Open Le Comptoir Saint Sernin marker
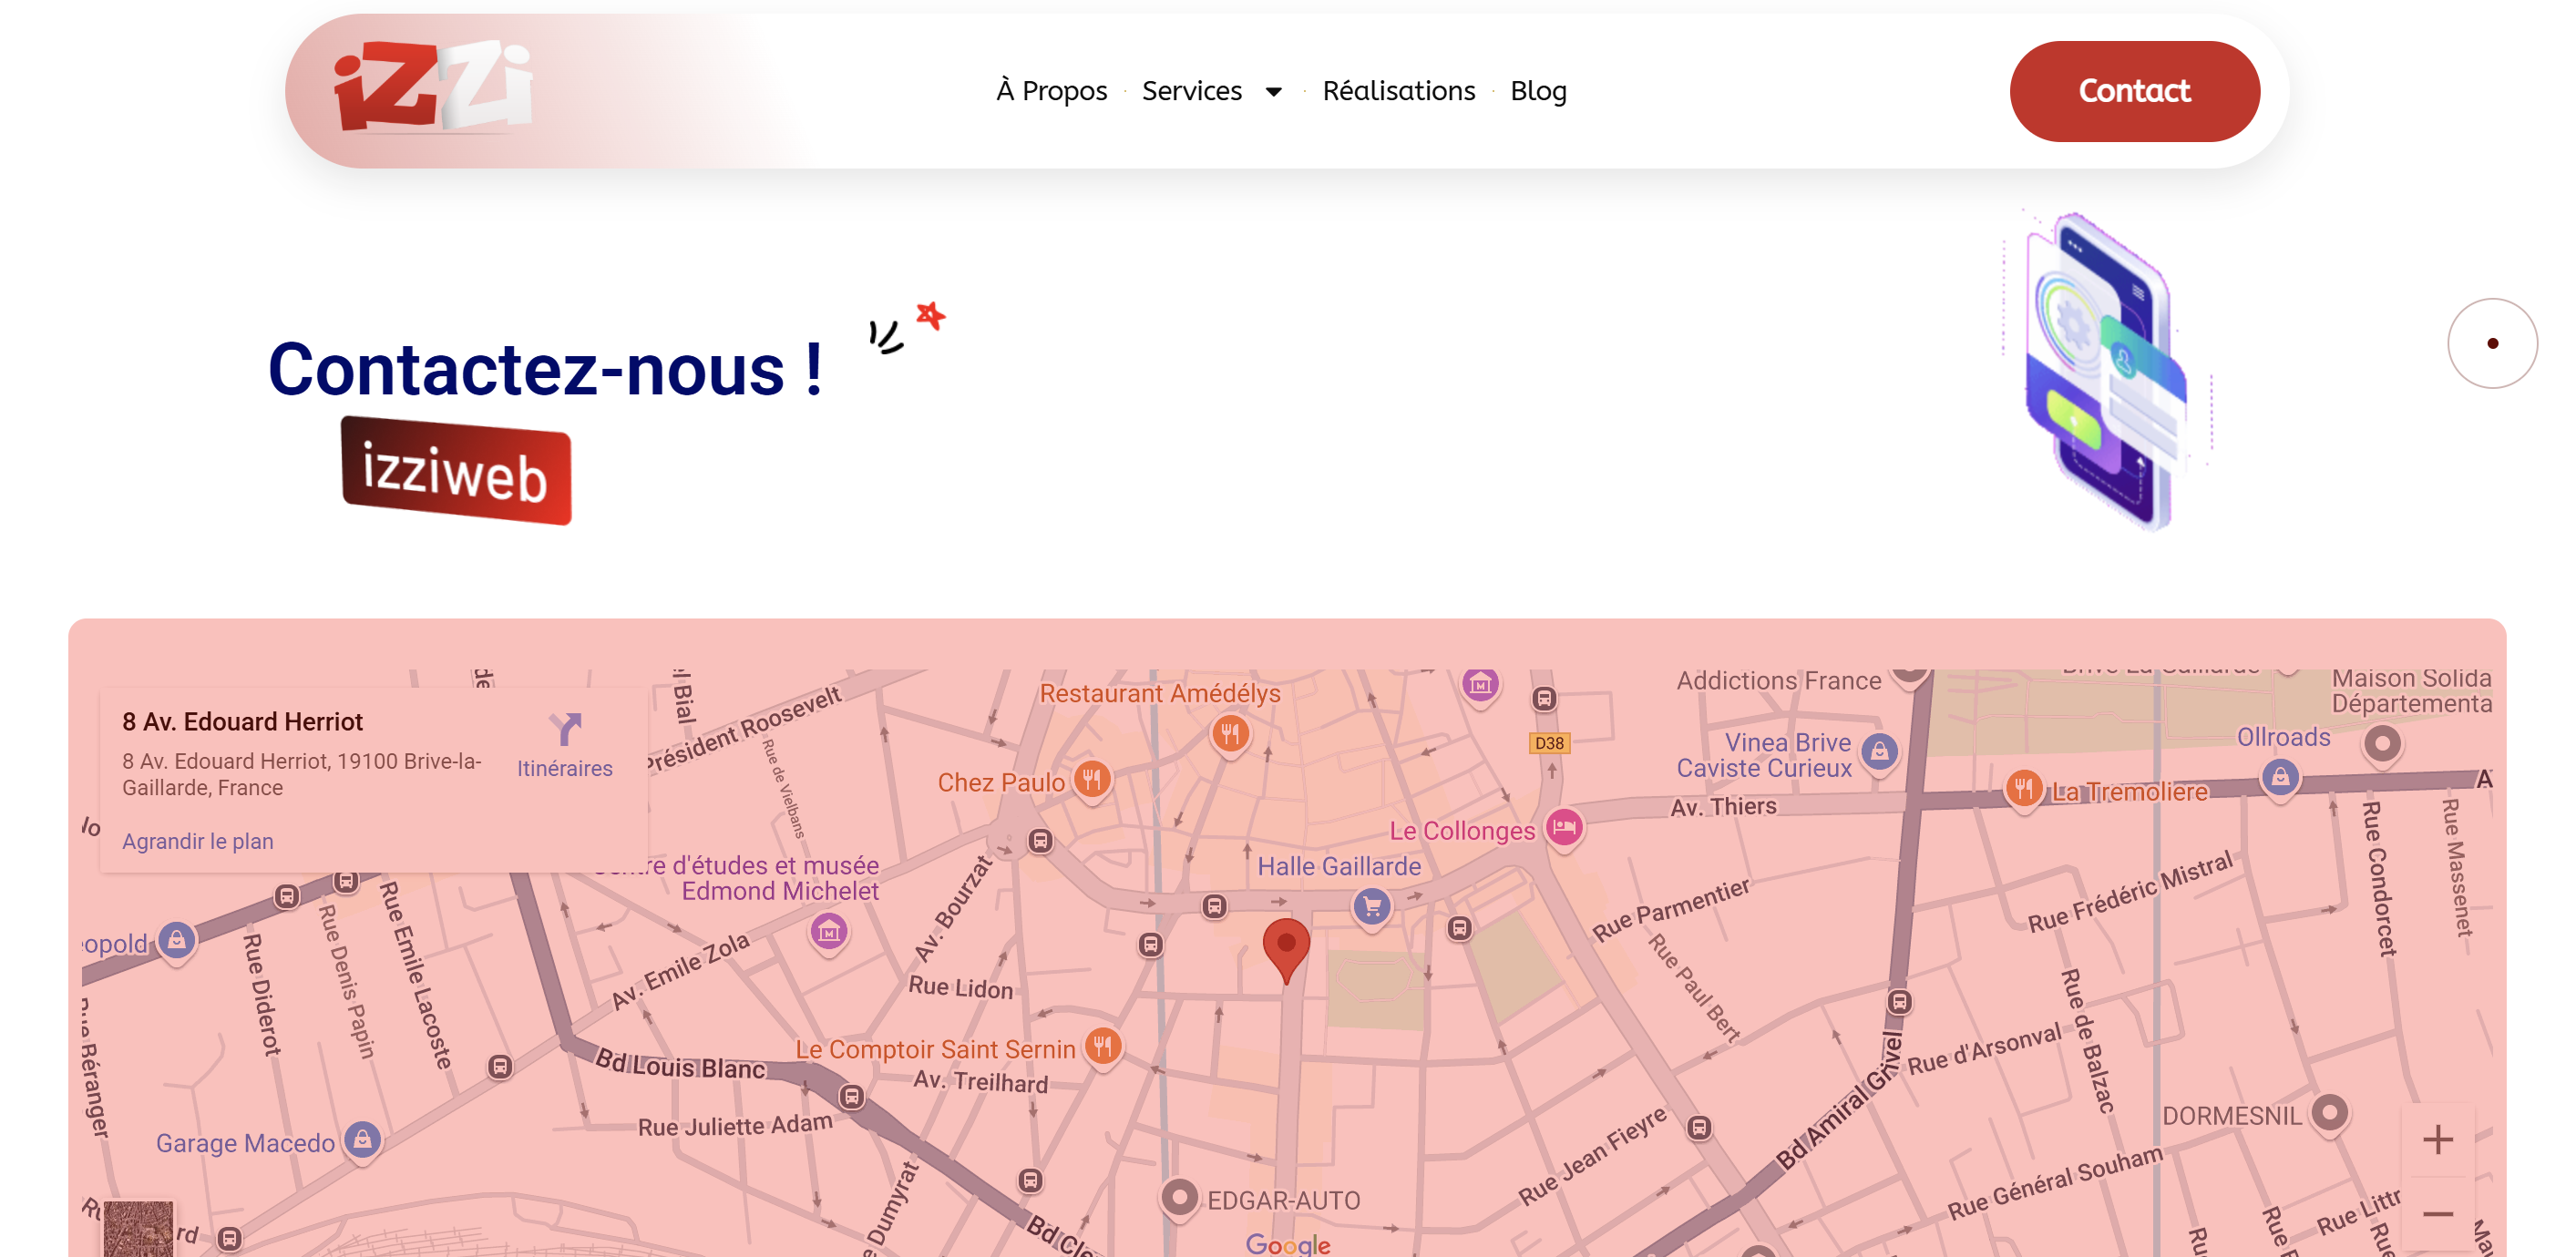This screenshot has width=2576, height=1257. (1103, 1047)
